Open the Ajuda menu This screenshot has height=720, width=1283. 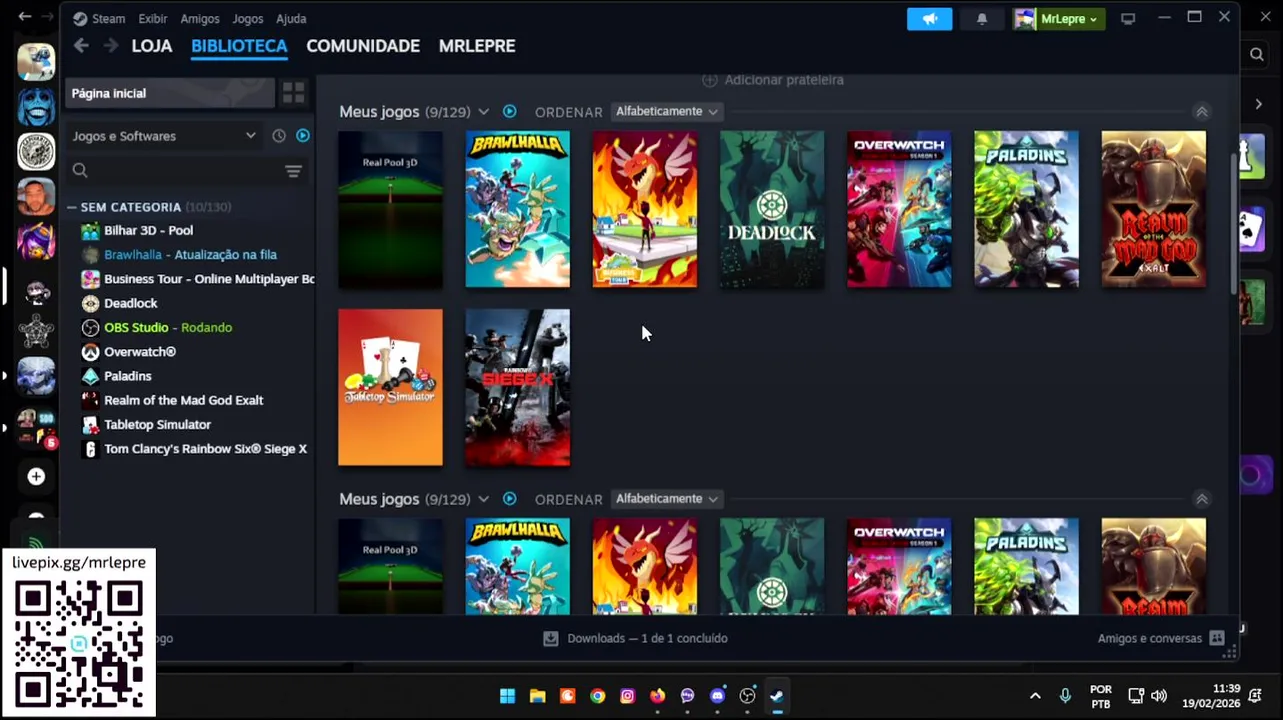[291, 19]
